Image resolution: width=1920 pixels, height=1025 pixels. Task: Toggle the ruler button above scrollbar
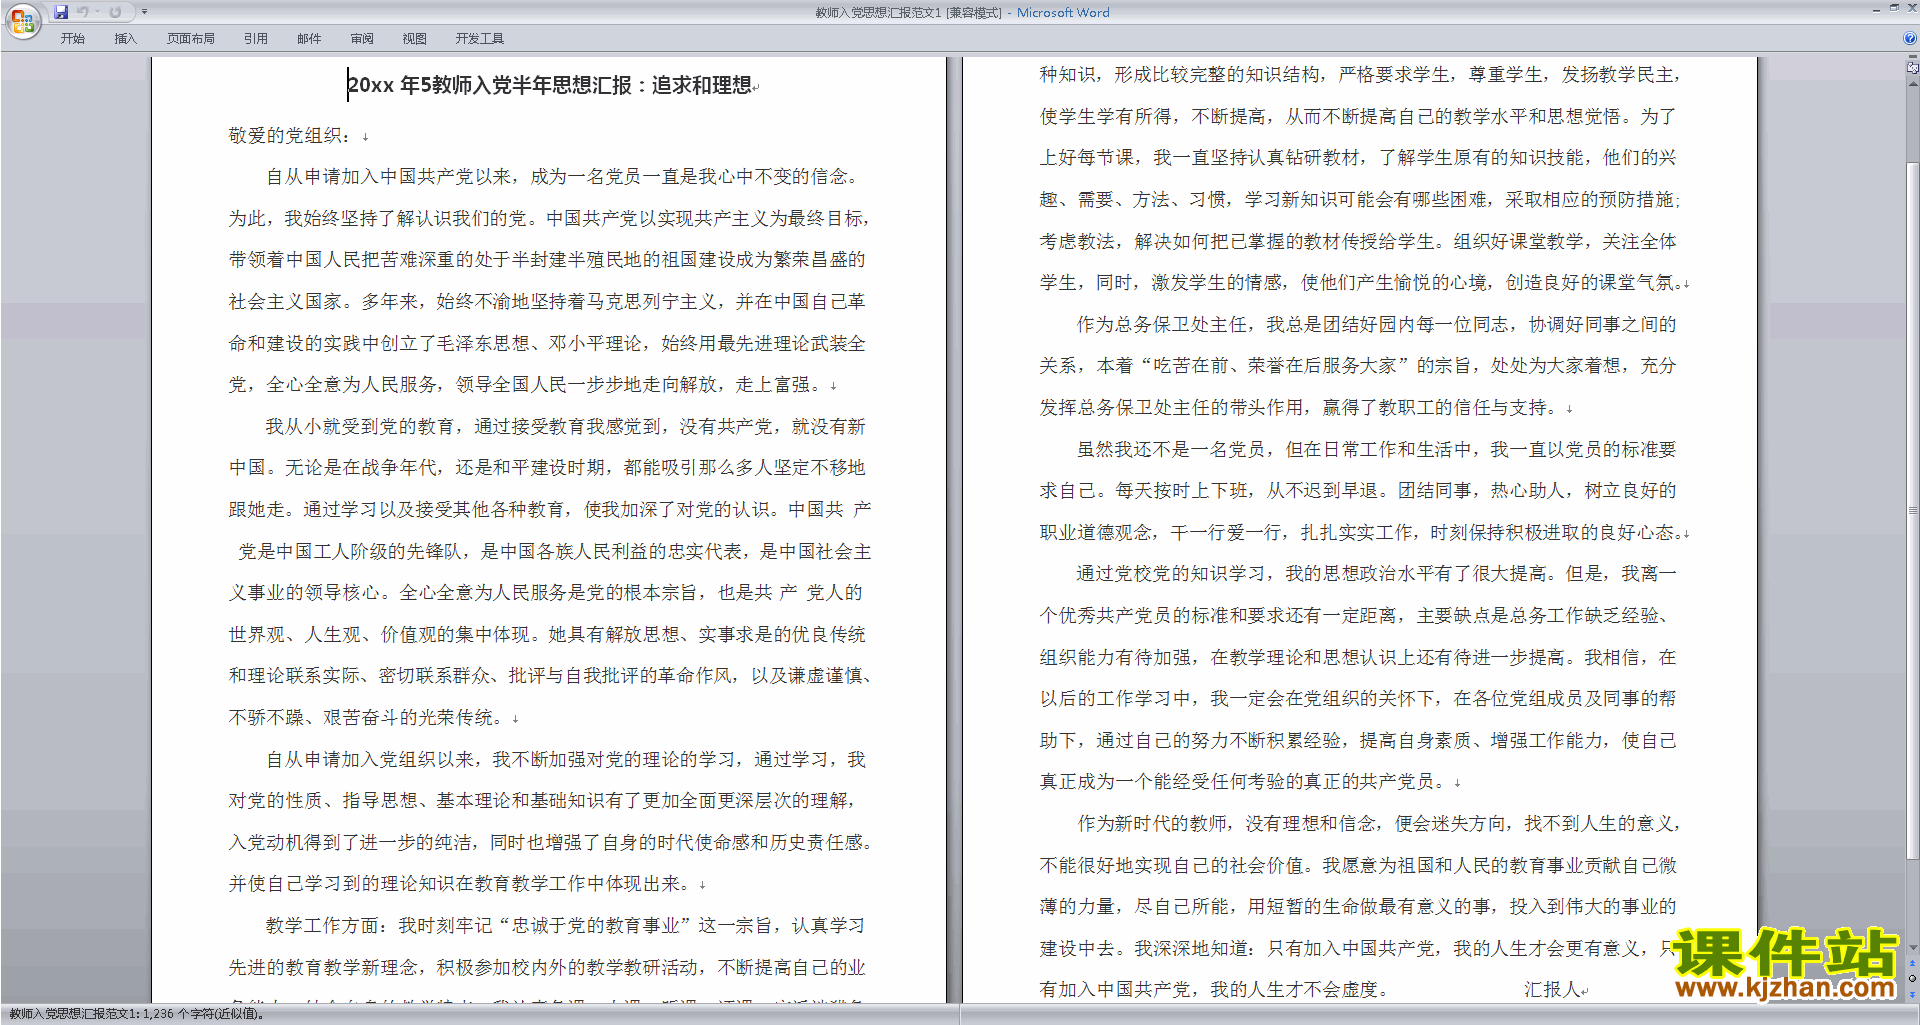(x=1913, y=68)
